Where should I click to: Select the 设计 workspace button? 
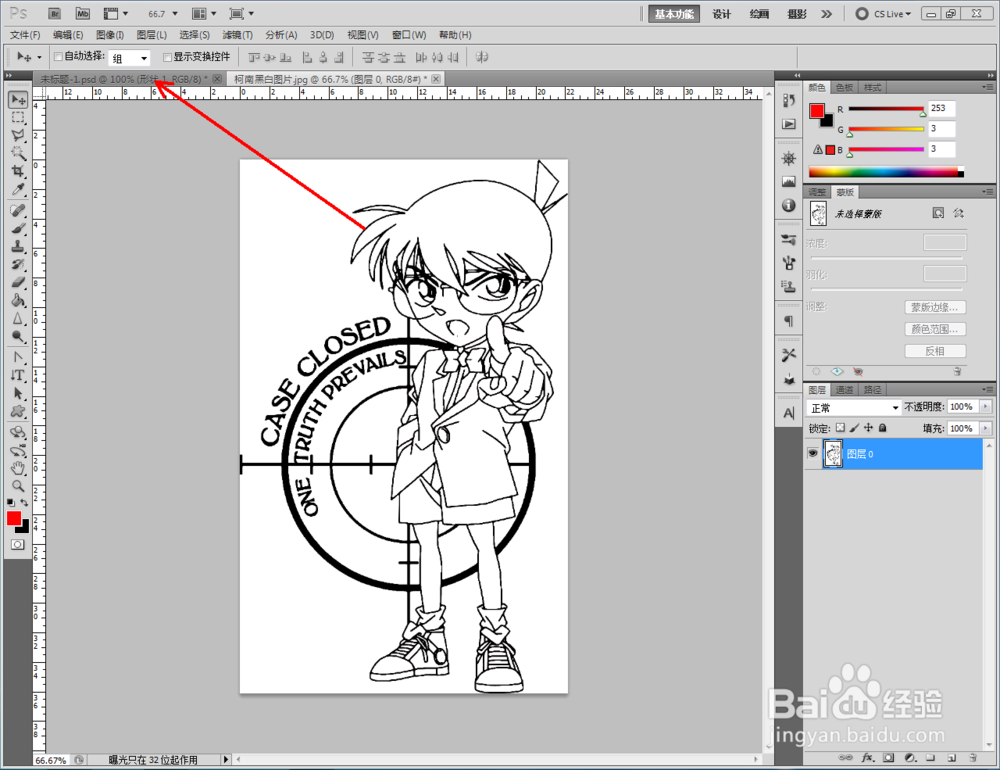[721, 14]
